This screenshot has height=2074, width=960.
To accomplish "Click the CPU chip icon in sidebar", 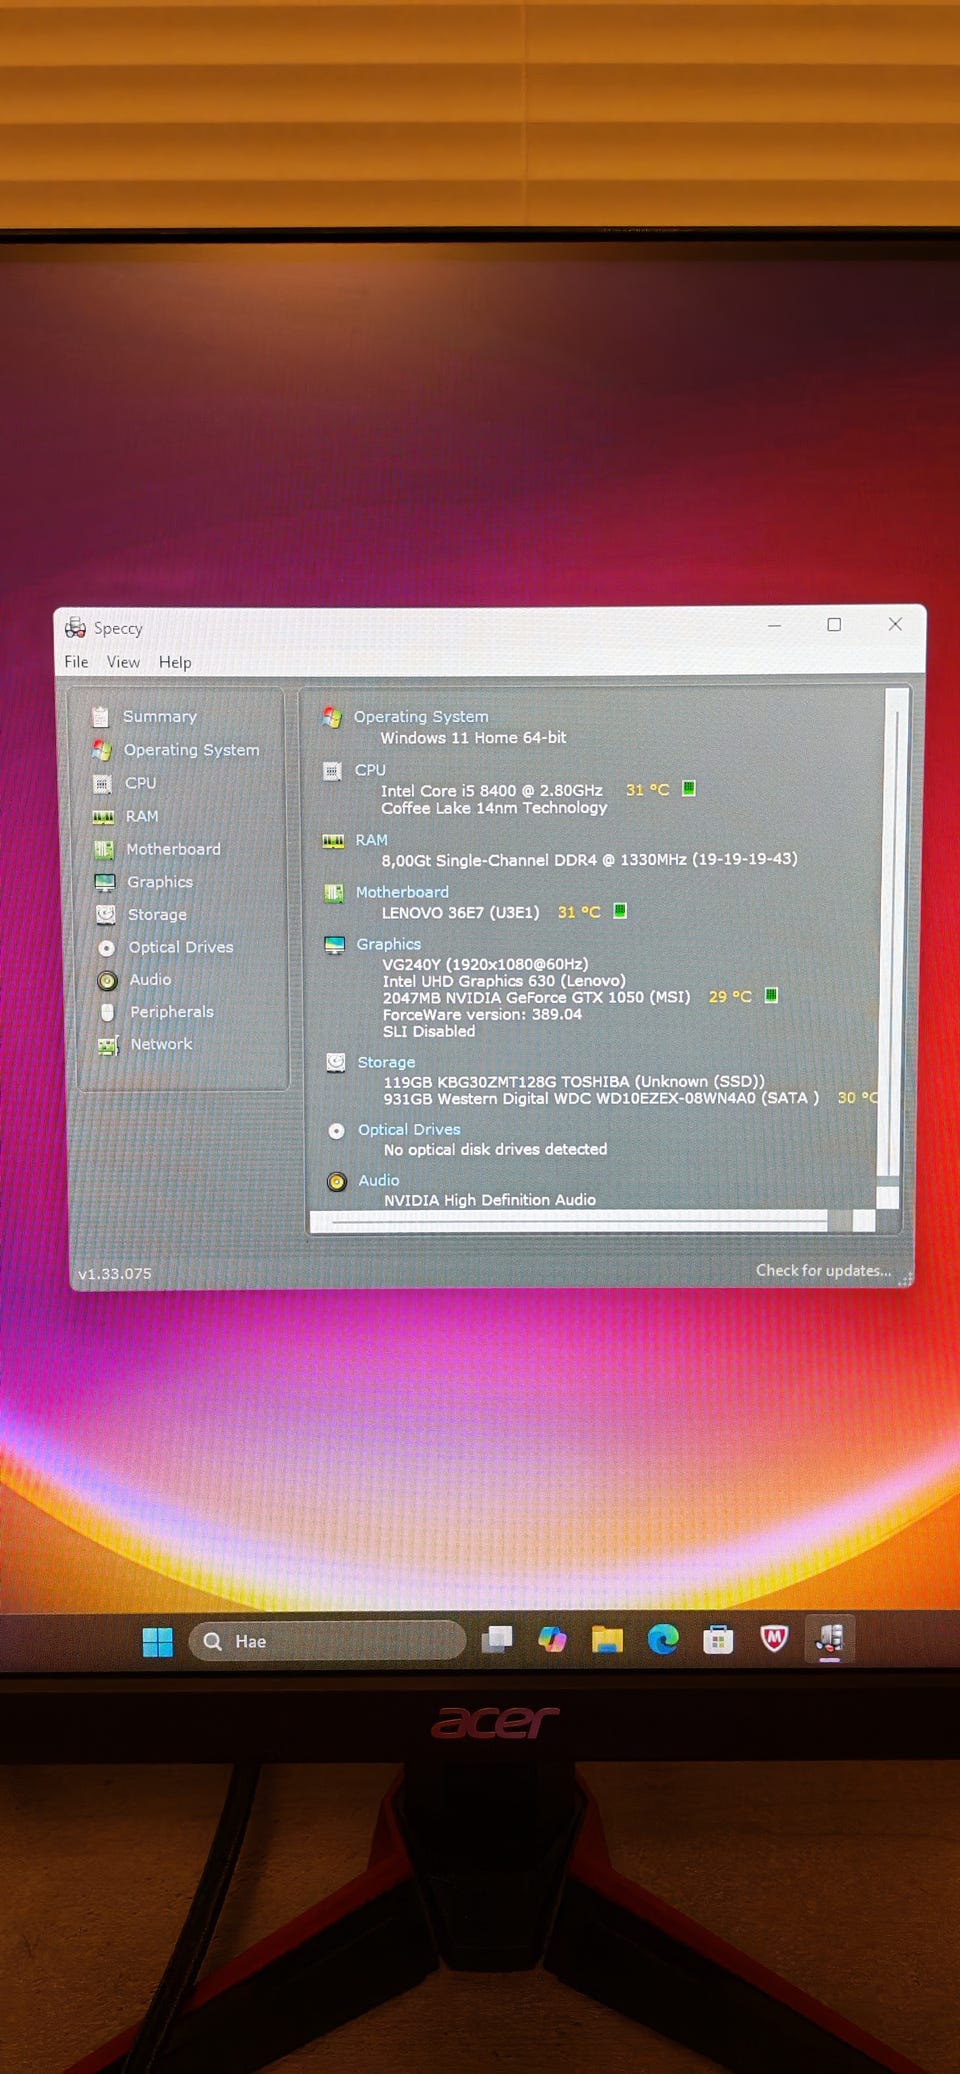I will tap(102, 784).
